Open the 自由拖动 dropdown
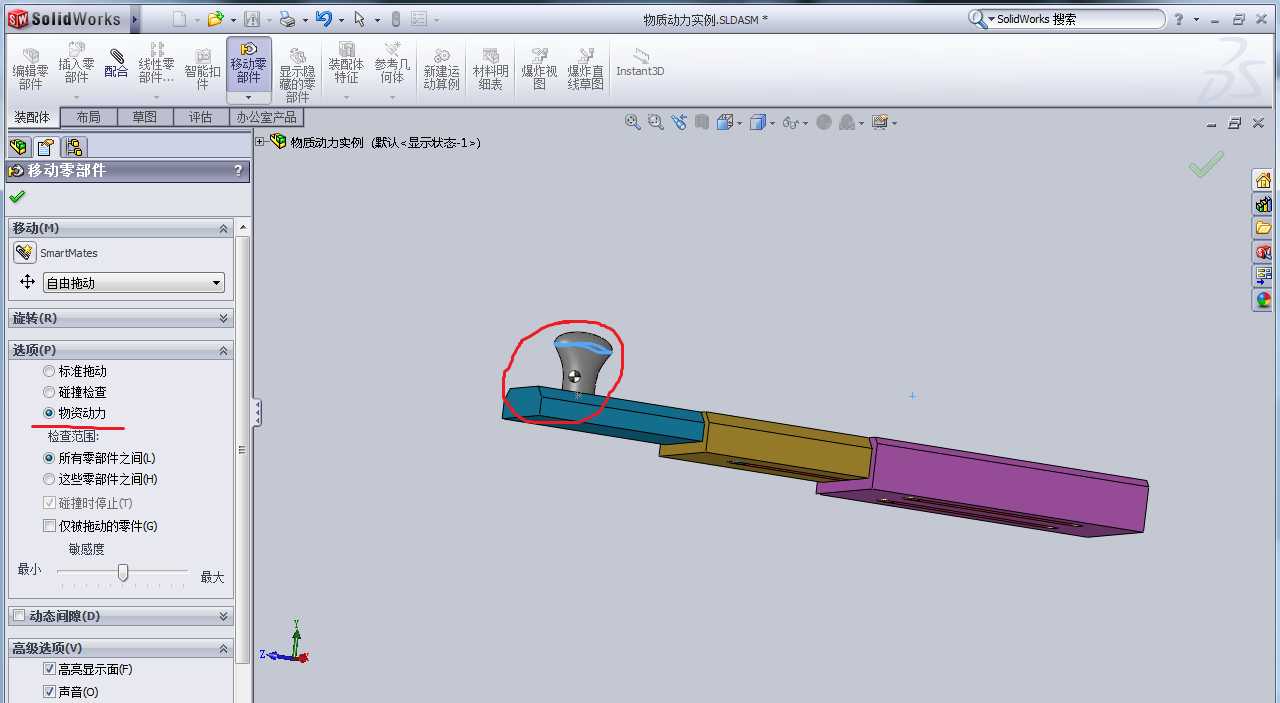1280x703 pixels. [x=134, y=283]
